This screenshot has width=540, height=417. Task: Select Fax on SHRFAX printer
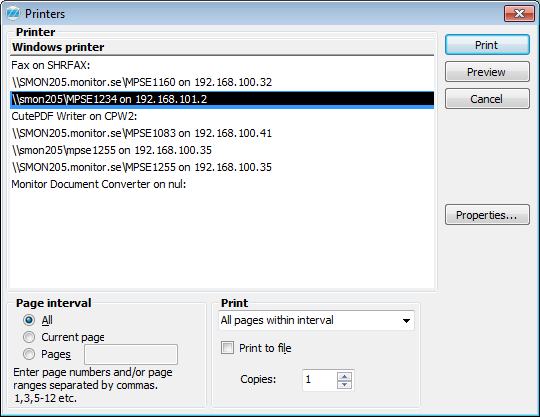(x=222, y=65)
